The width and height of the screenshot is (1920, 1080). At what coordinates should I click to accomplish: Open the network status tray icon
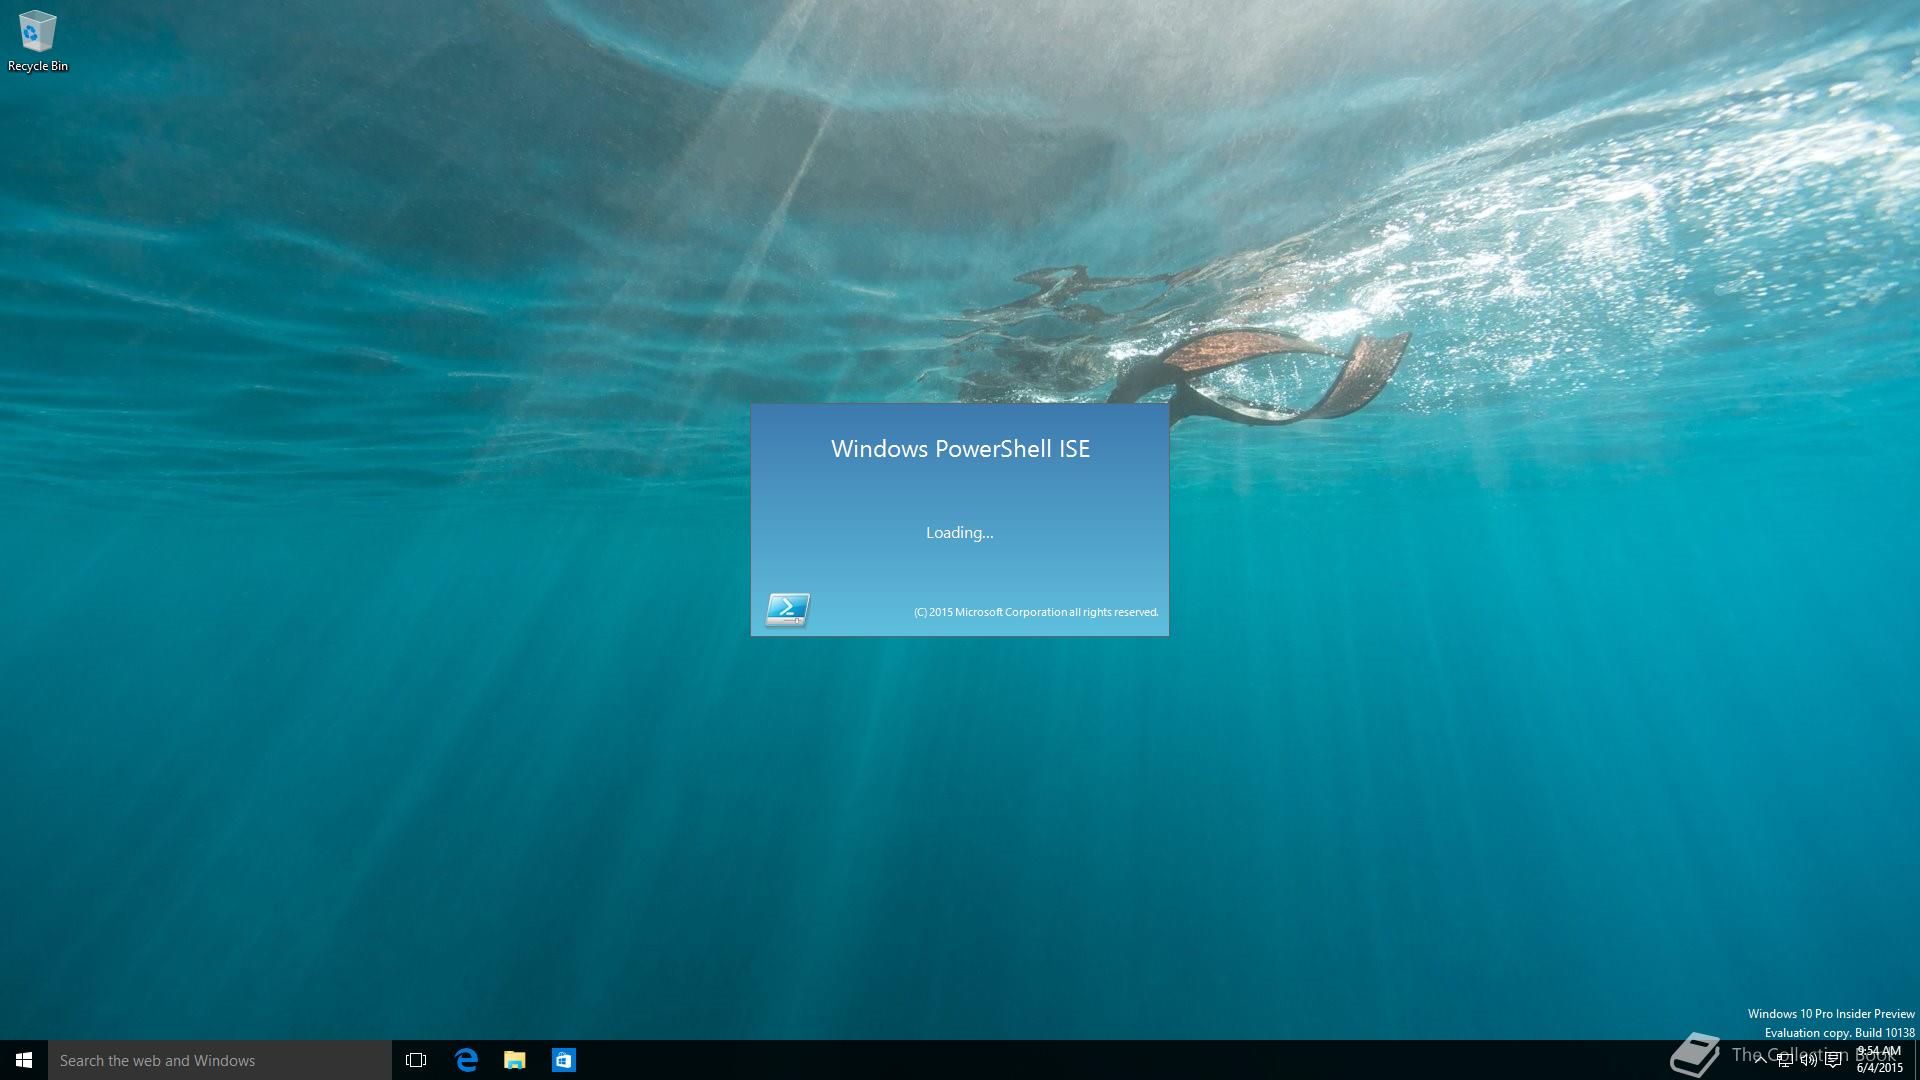[1784, 1060]
